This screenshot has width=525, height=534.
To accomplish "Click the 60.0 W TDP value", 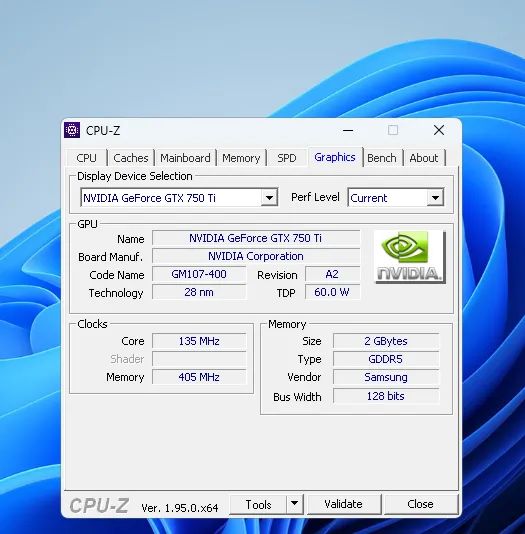I will click(332, 292).
